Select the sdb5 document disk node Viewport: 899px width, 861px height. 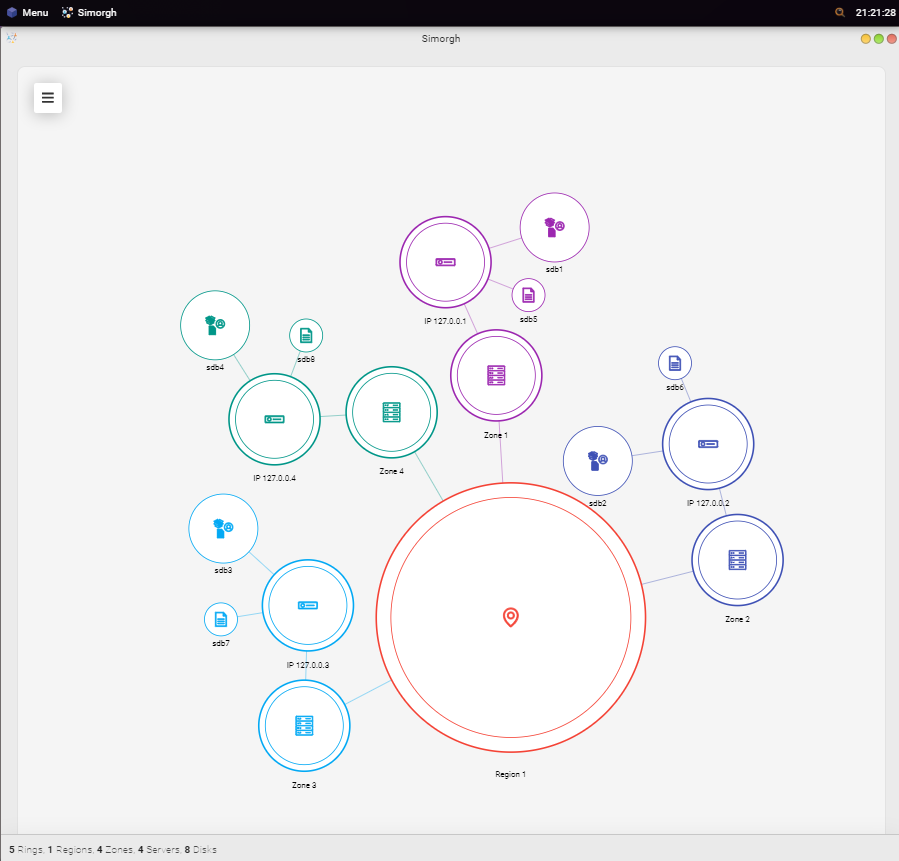528,295
